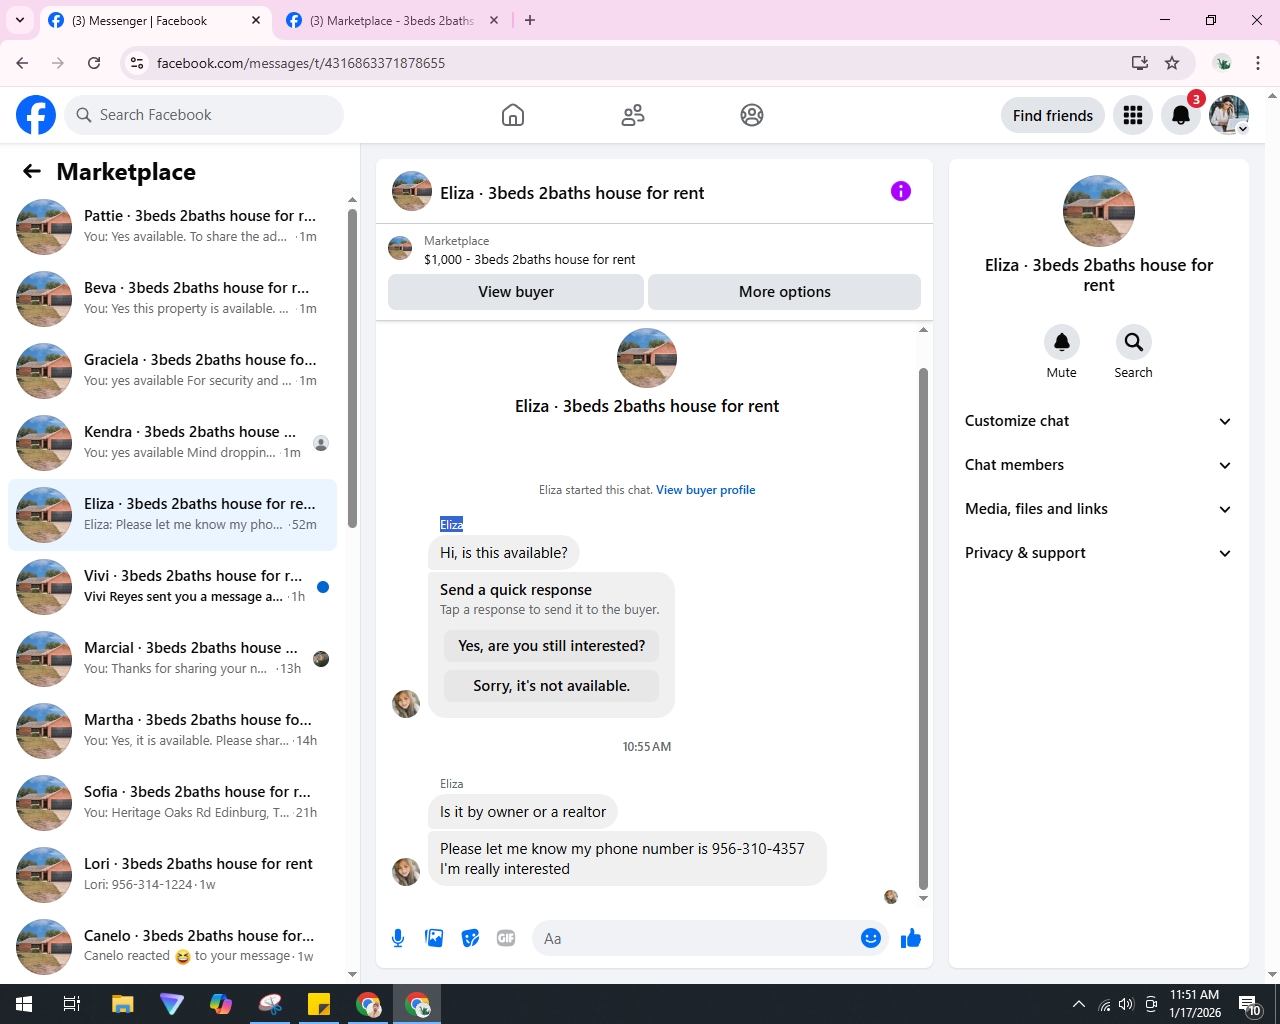Open Windows notification center in taskbar

[1250, 1004]
